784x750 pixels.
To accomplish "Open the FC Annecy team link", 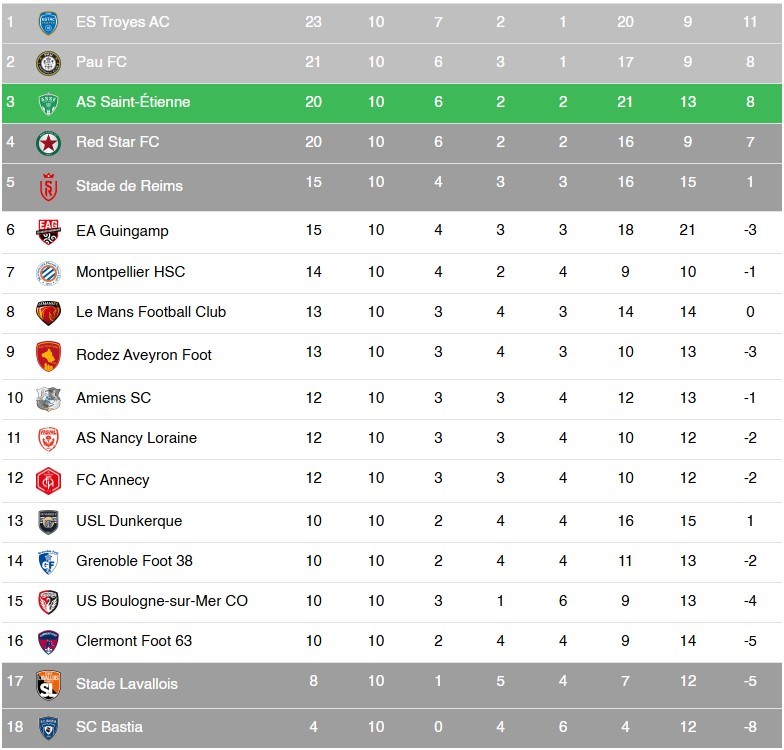I will (x=112, y=480).
